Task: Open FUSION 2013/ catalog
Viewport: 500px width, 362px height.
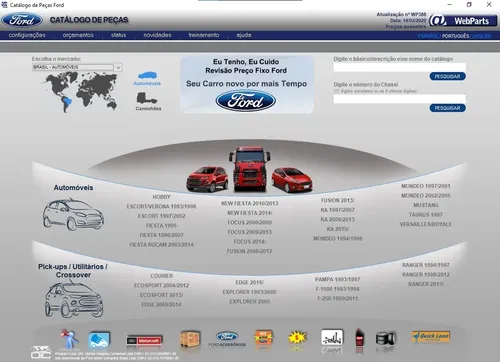Action: (337, 200)
